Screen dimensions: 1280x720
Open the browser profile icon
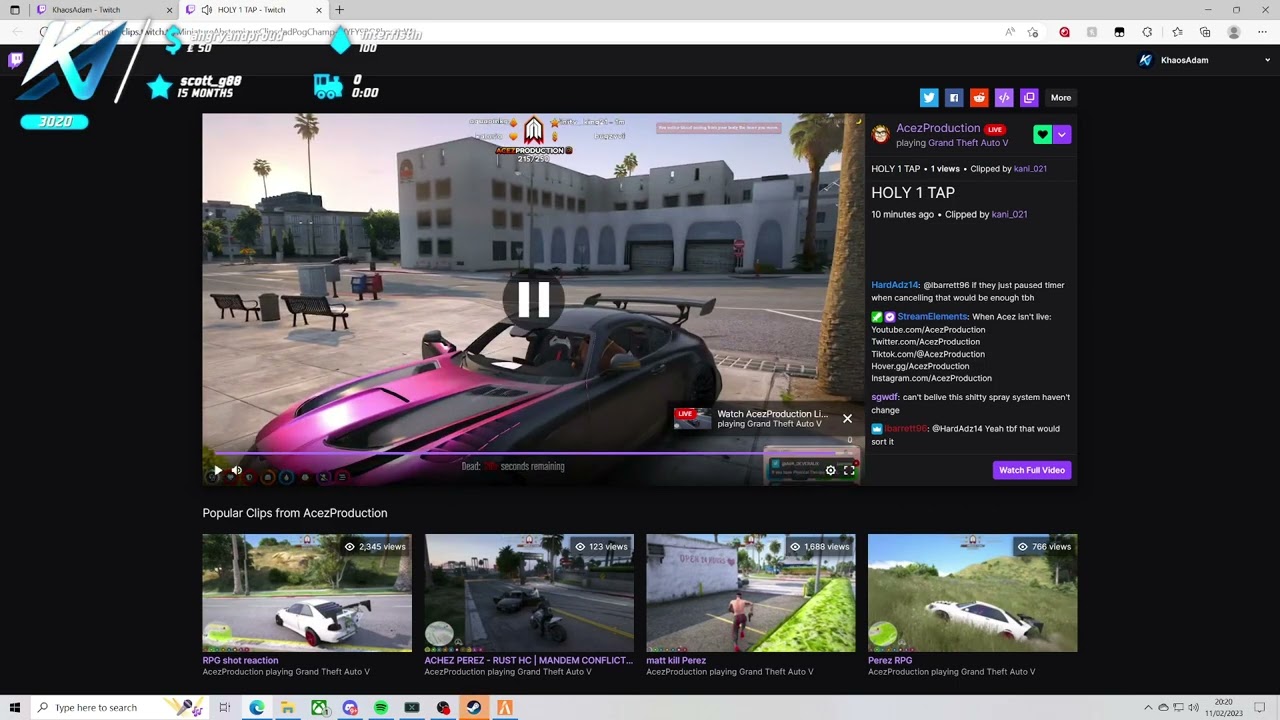click(x=1234, y=32)
